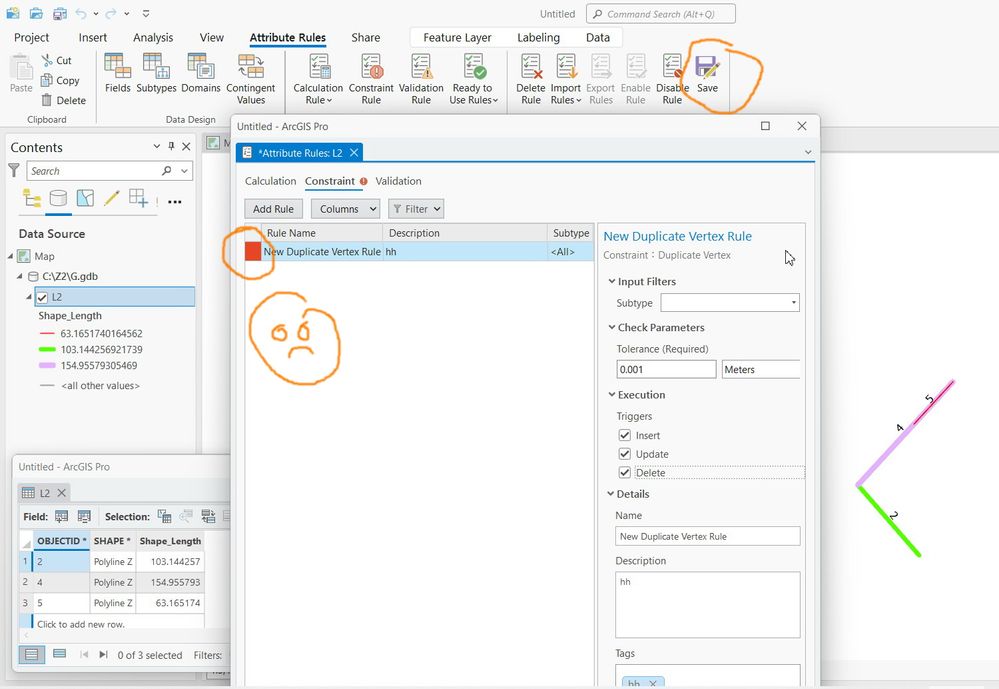The image size is (999, 689).
Task: Switch Contents to List By Data Source
Action: [58, 198]
